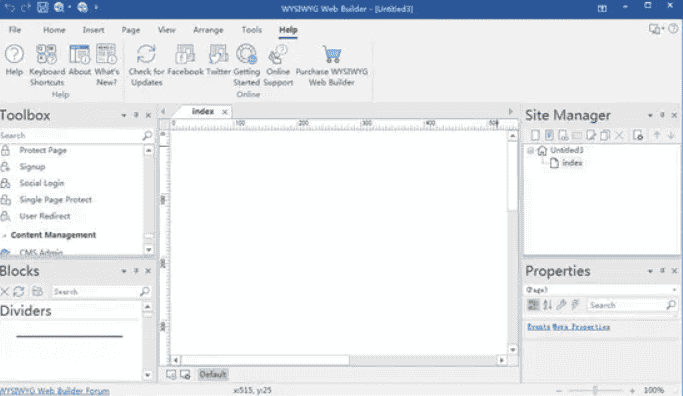Open the Facebook page button
Screen dimensions: 683x396
point(185,60)
